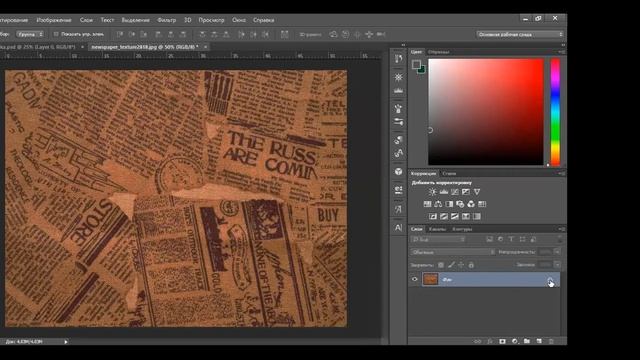The image size is (640, 360).
Task: Click the foreground color swatch
Action: [416, 64]
